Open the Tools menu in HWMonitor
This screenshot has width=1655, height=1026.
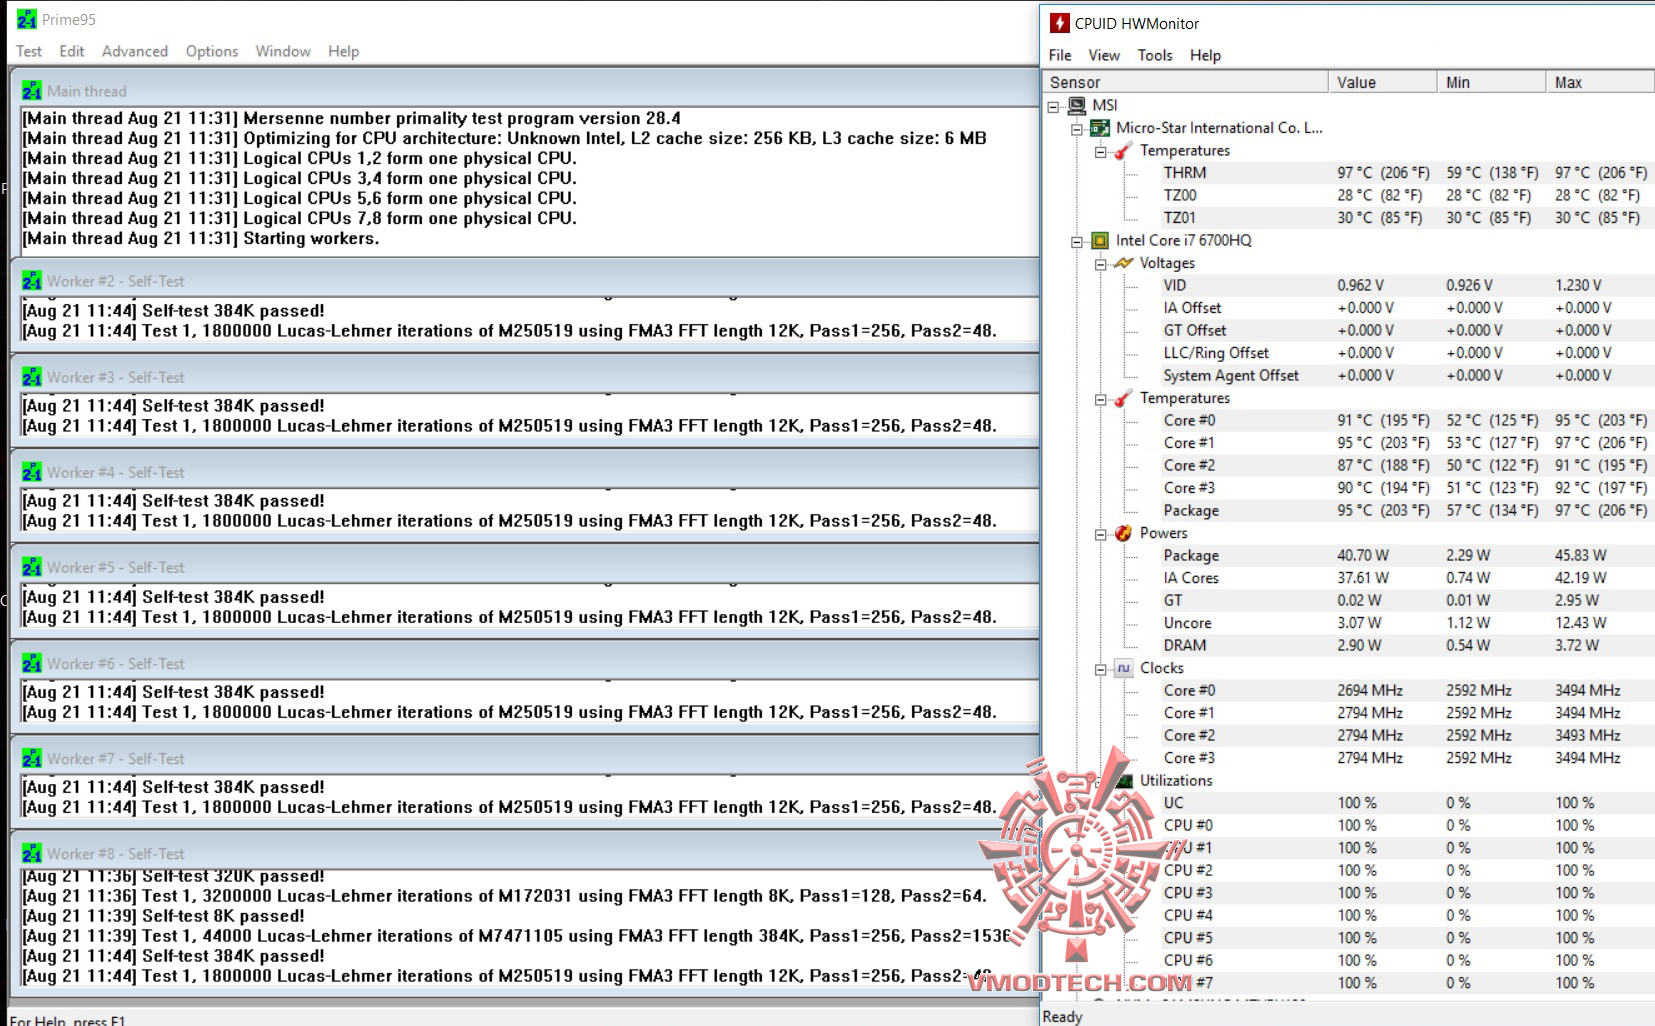point(1155,55)
